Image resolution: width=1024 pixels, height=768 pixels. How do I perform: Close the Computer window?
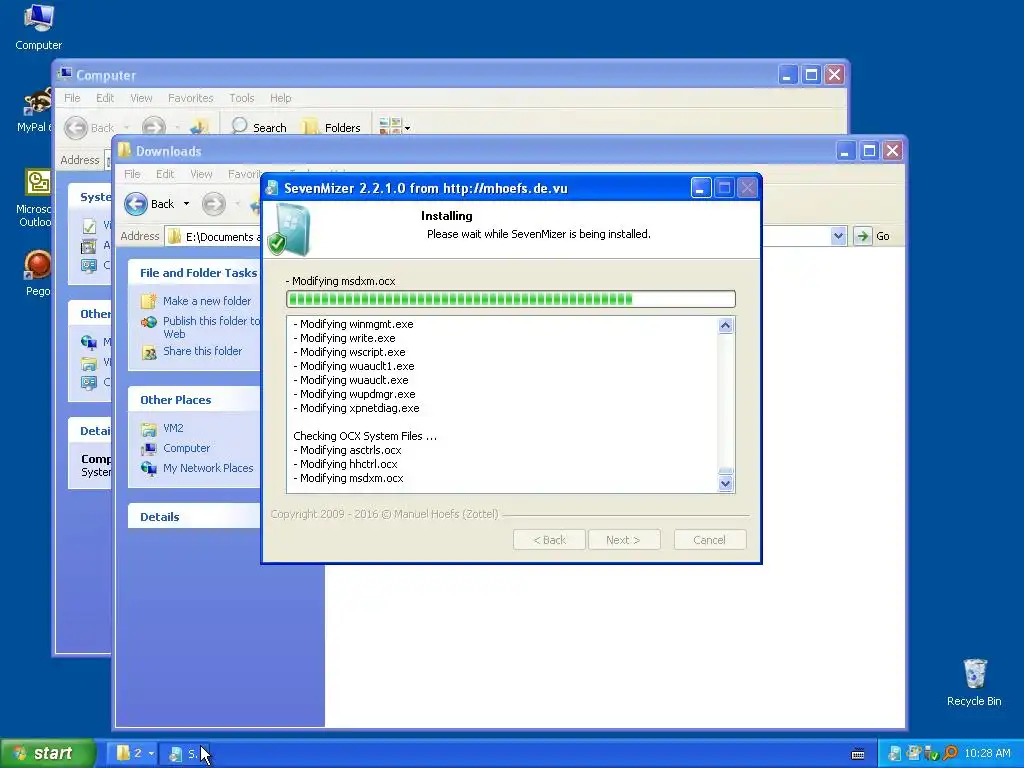[x=834, y=74]
